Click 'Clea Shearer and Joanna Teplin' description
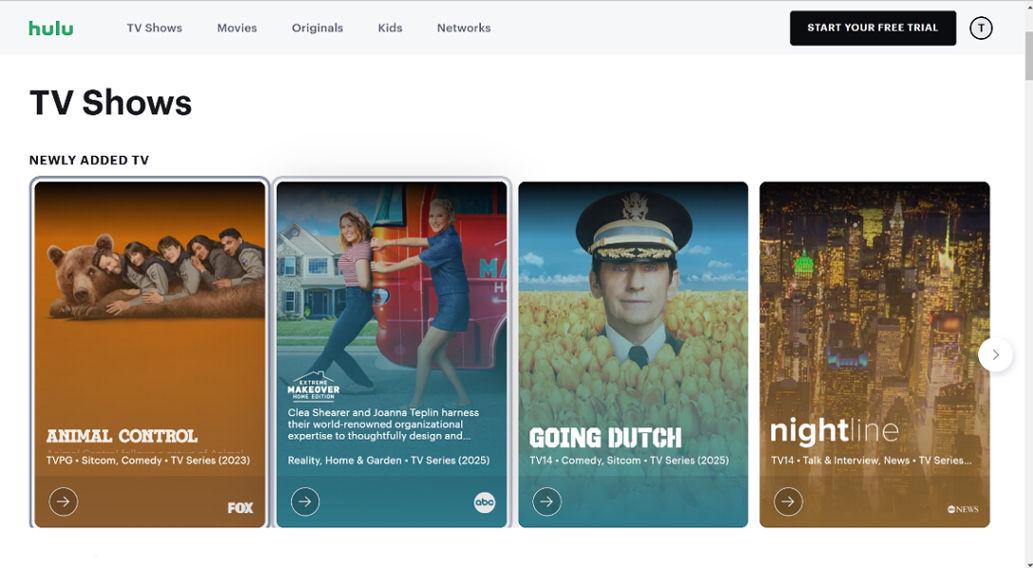This screenshot has width=1033, height=568. point(383,424)
